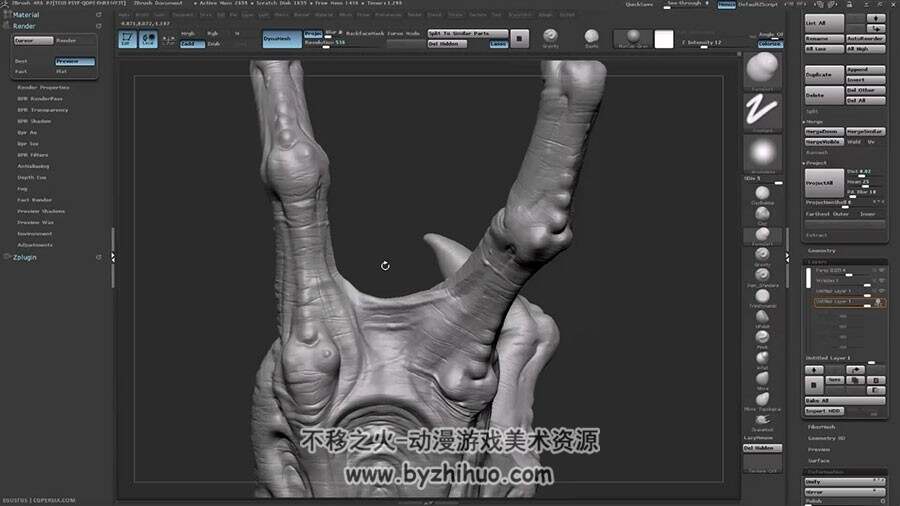Open the alpha thumbnail
The height and width of the screenshot is (506, 900).
(762, 153)
